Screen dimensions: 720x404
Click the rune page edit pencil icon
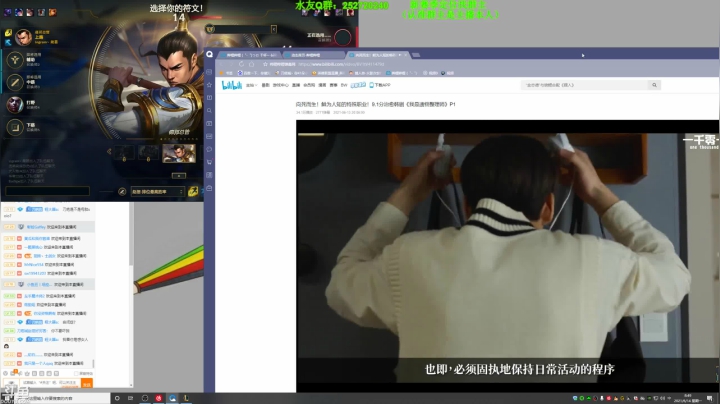pos(122,191)
